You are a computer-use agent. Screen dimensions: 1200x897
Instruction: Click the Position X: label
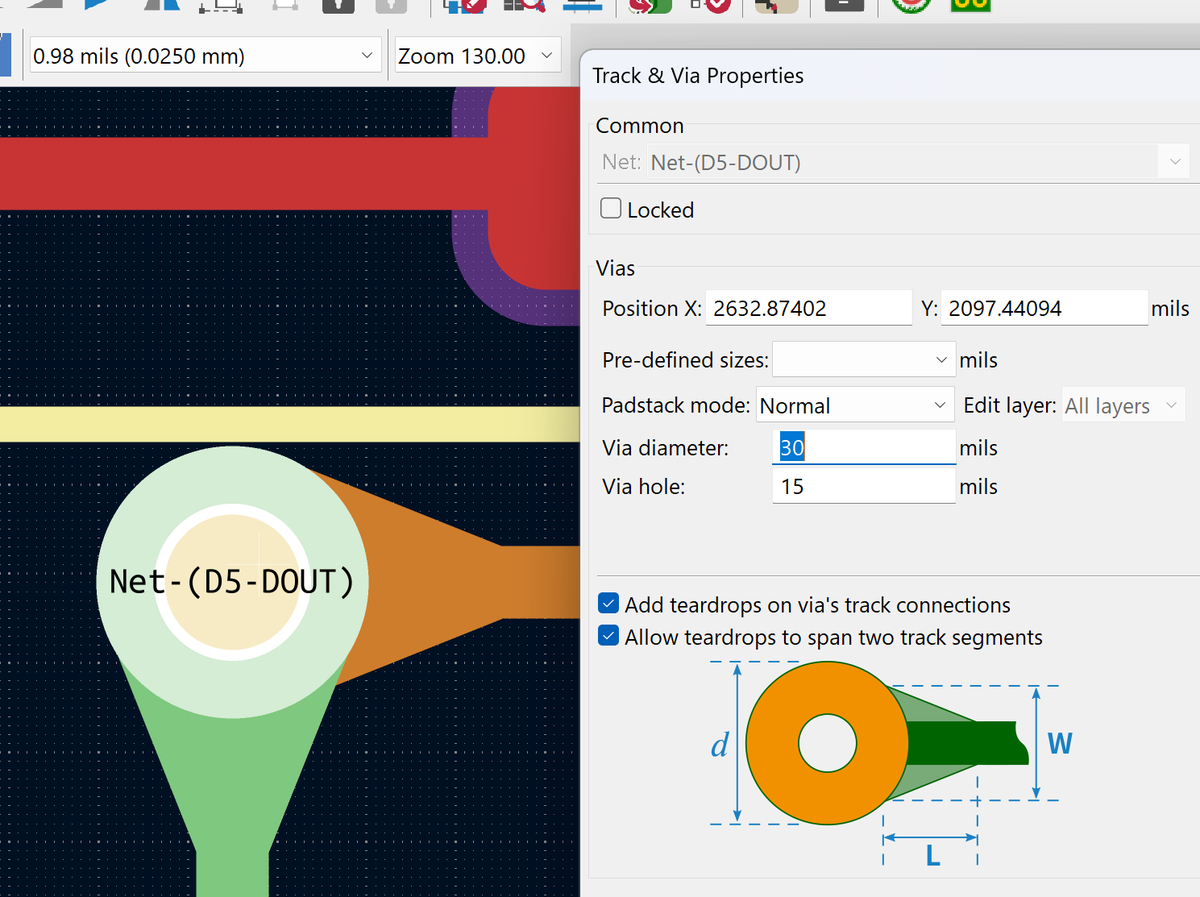pos(652,309)
